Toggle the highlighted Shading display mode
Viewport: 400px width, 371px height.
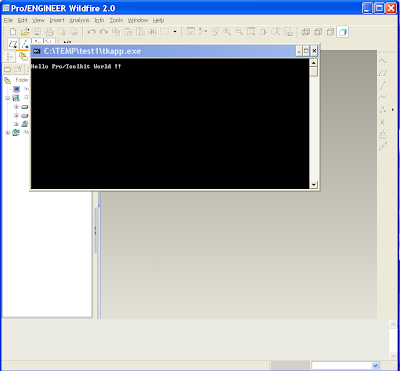coord(343,32)
